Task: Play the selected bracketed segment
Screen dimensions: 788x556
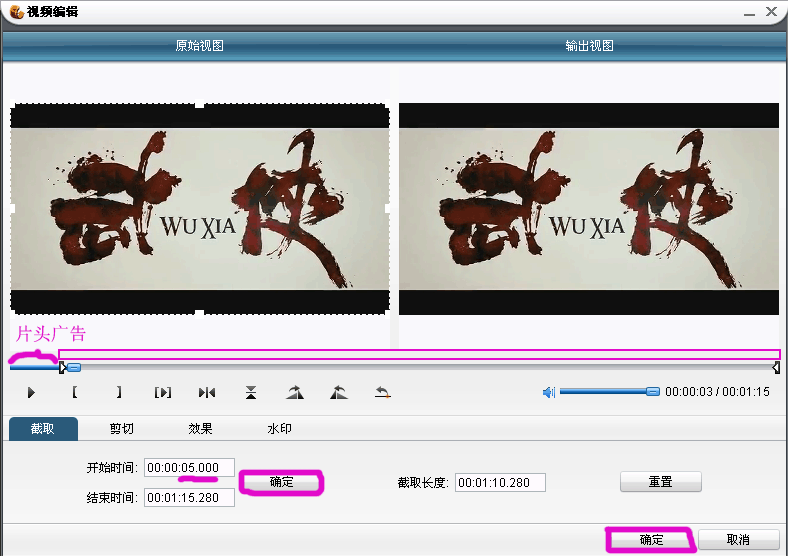Action: 163,393
